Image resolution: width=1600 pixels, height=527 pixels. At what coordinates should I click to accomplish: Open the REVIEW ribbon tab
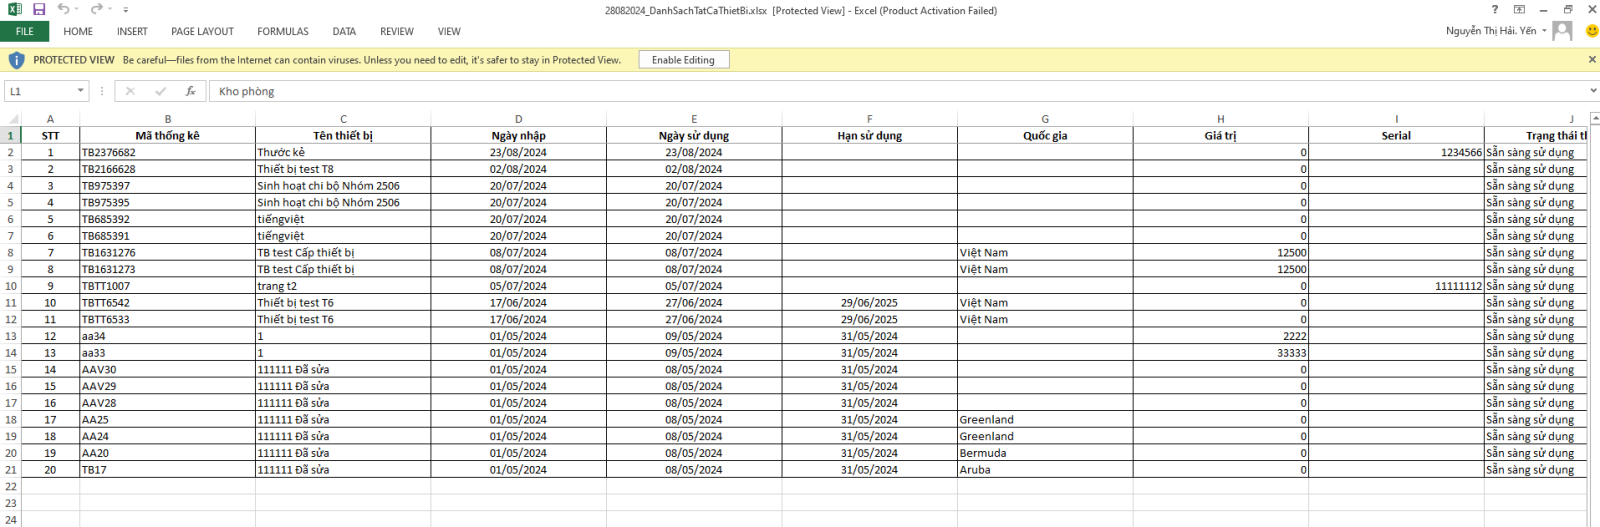(397, 31)
